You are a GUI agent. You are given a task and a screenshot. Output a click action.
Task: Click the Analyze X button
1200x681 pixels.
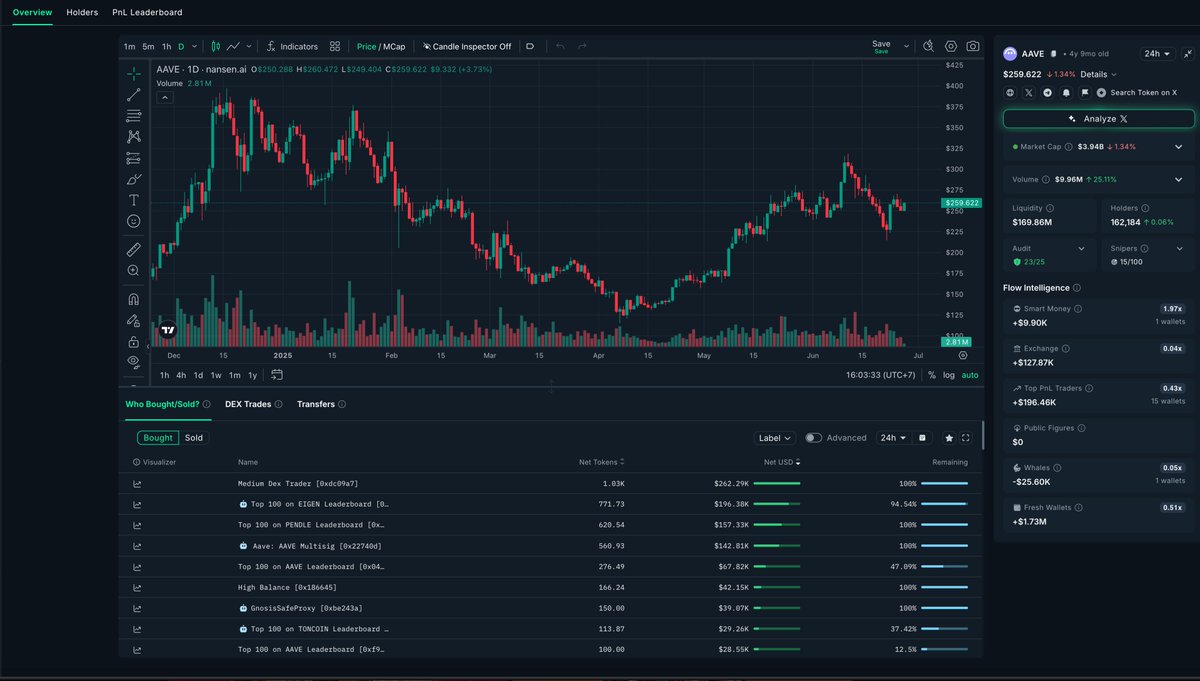click(1097, 118)
